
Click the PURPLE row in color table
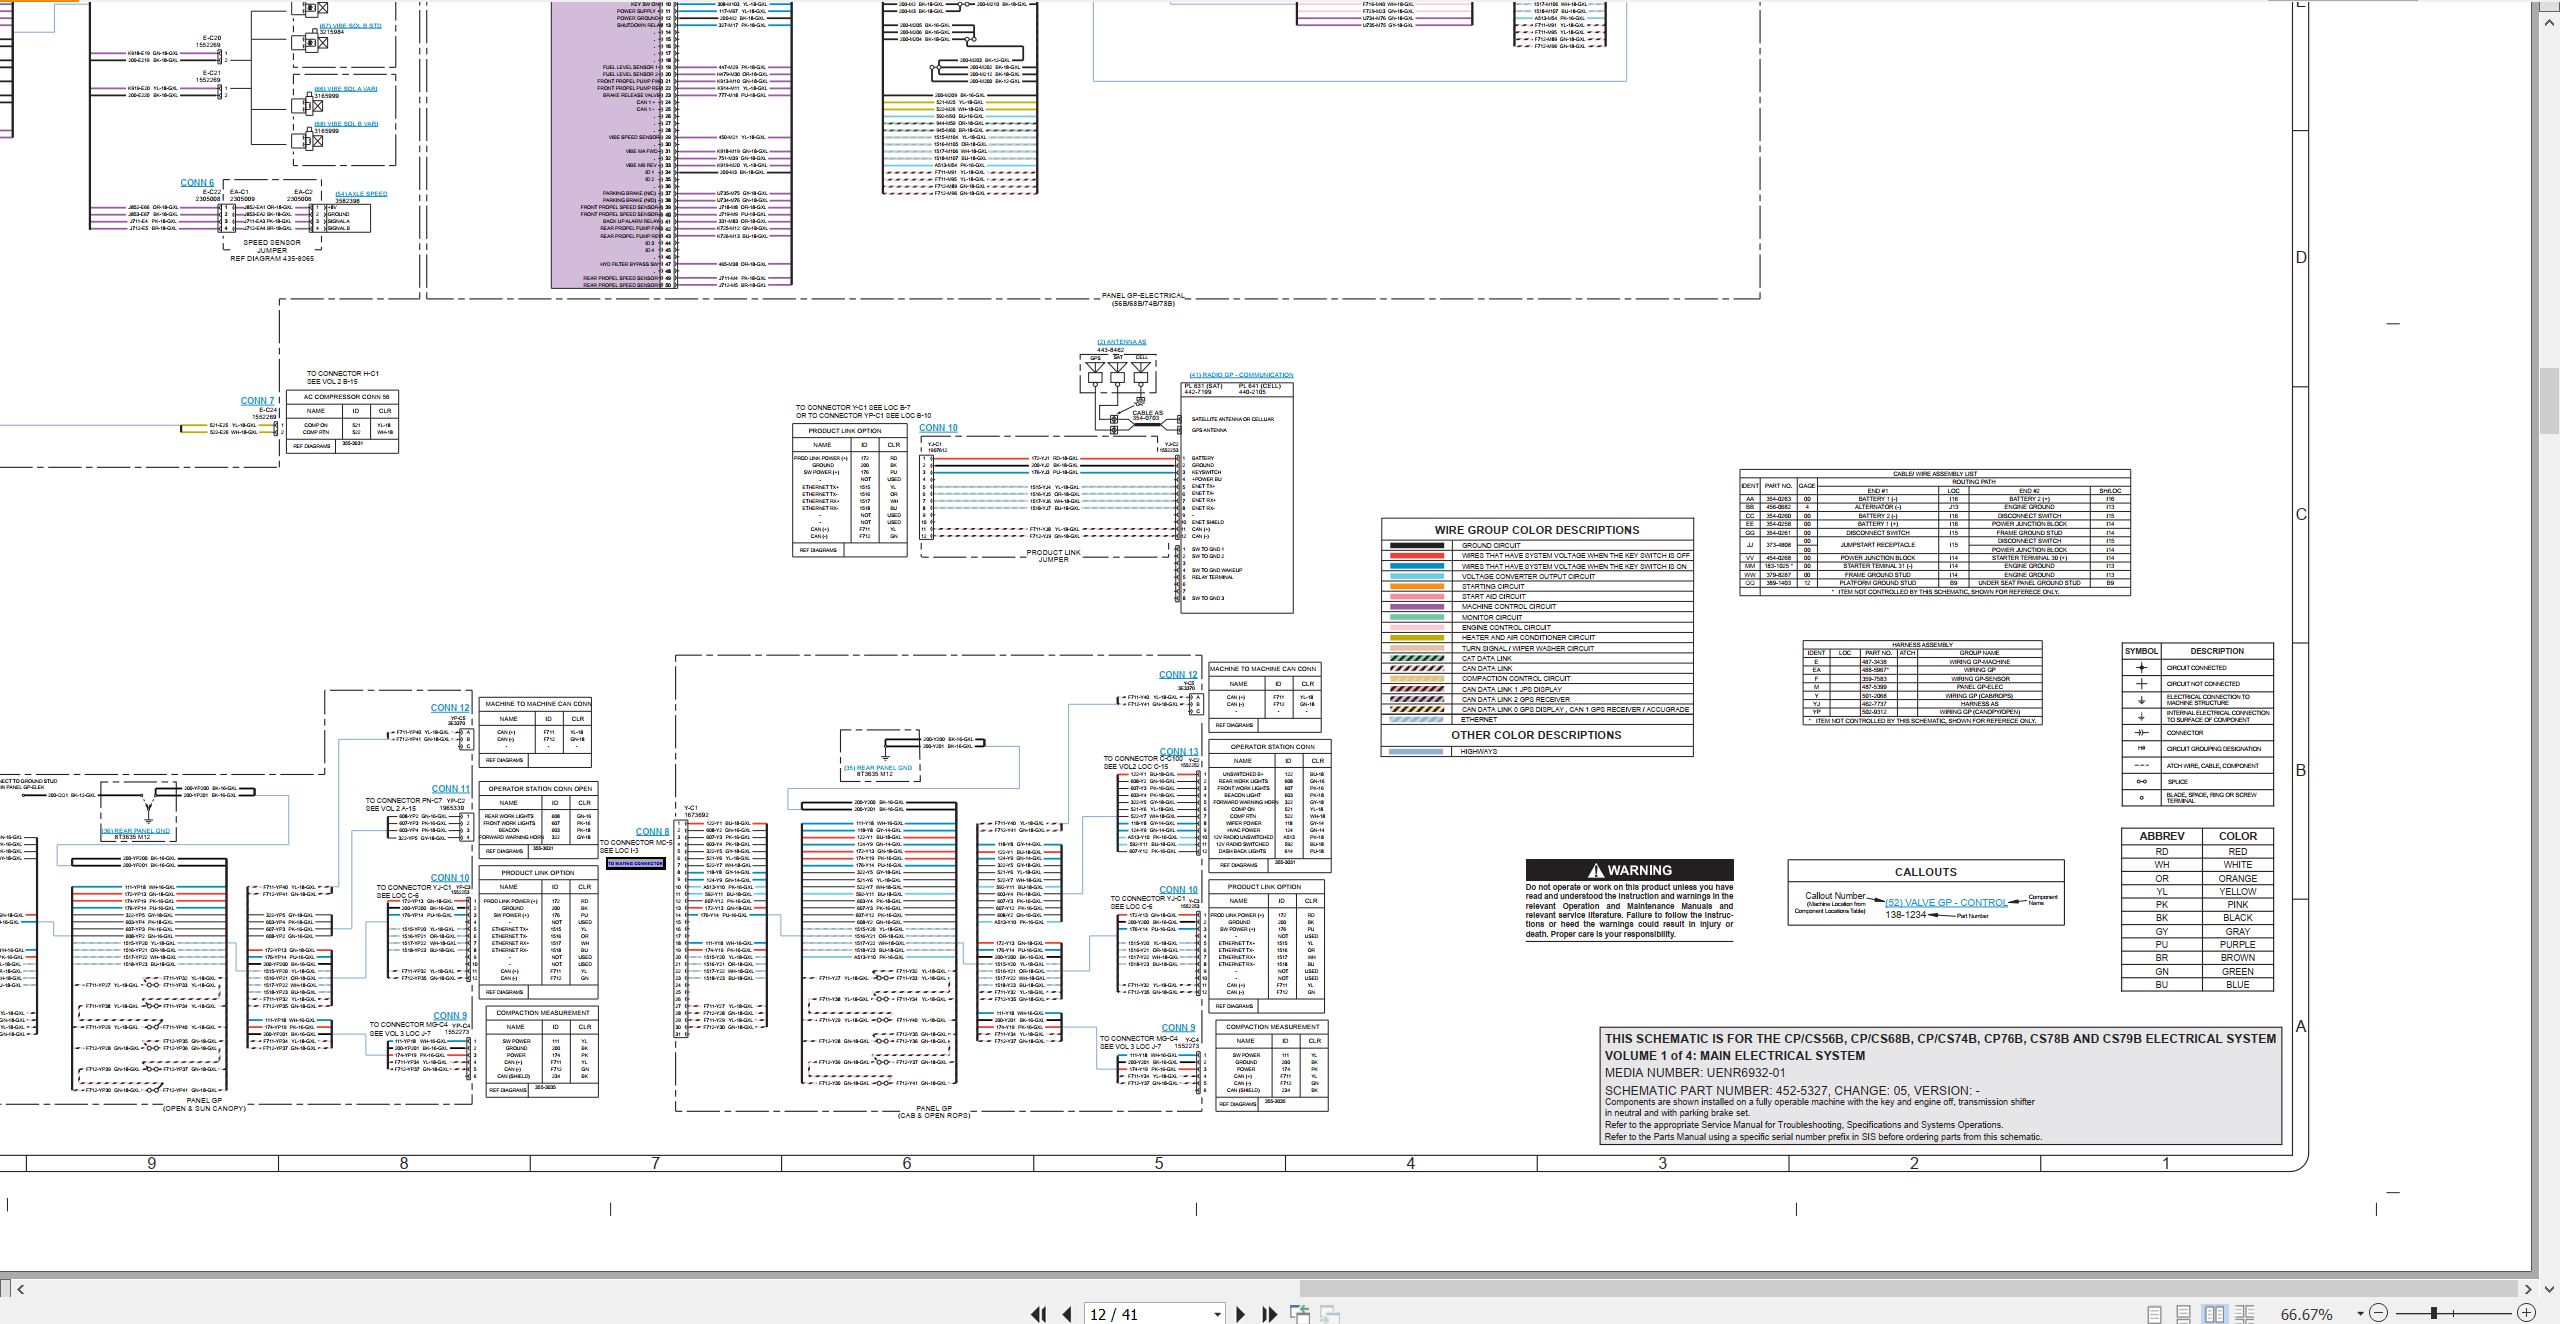click(2197, 944)
